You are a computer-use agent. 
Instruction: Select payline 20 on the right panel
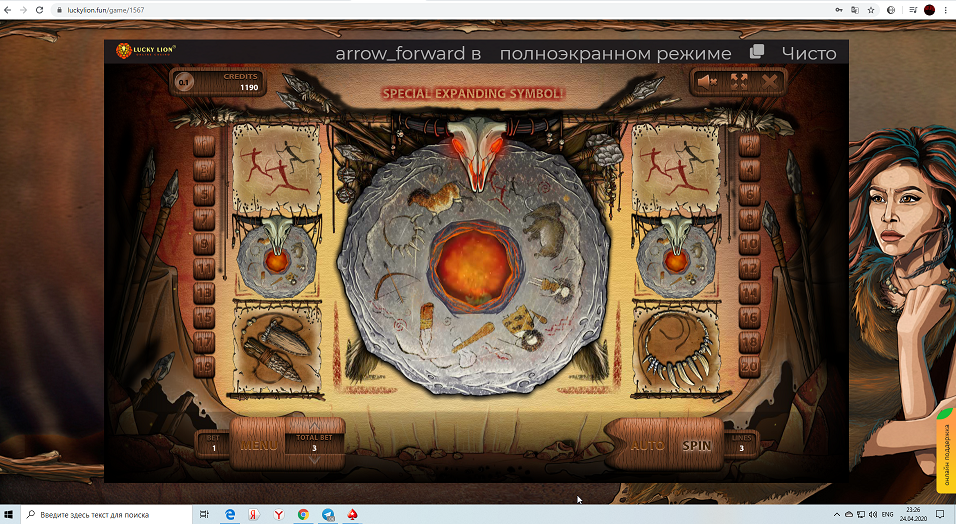coord(749,367)
